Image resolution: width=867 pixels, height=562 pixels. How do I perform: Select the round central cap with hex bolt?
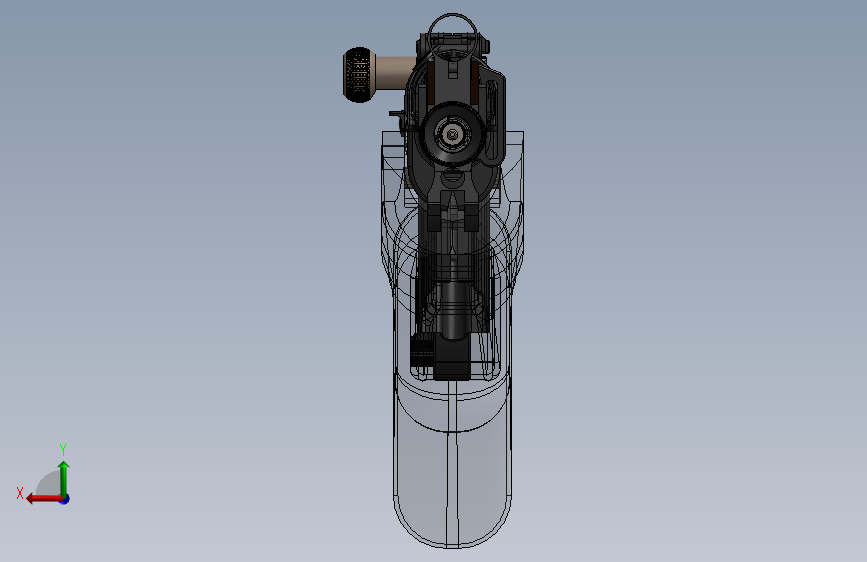[453, 134]
